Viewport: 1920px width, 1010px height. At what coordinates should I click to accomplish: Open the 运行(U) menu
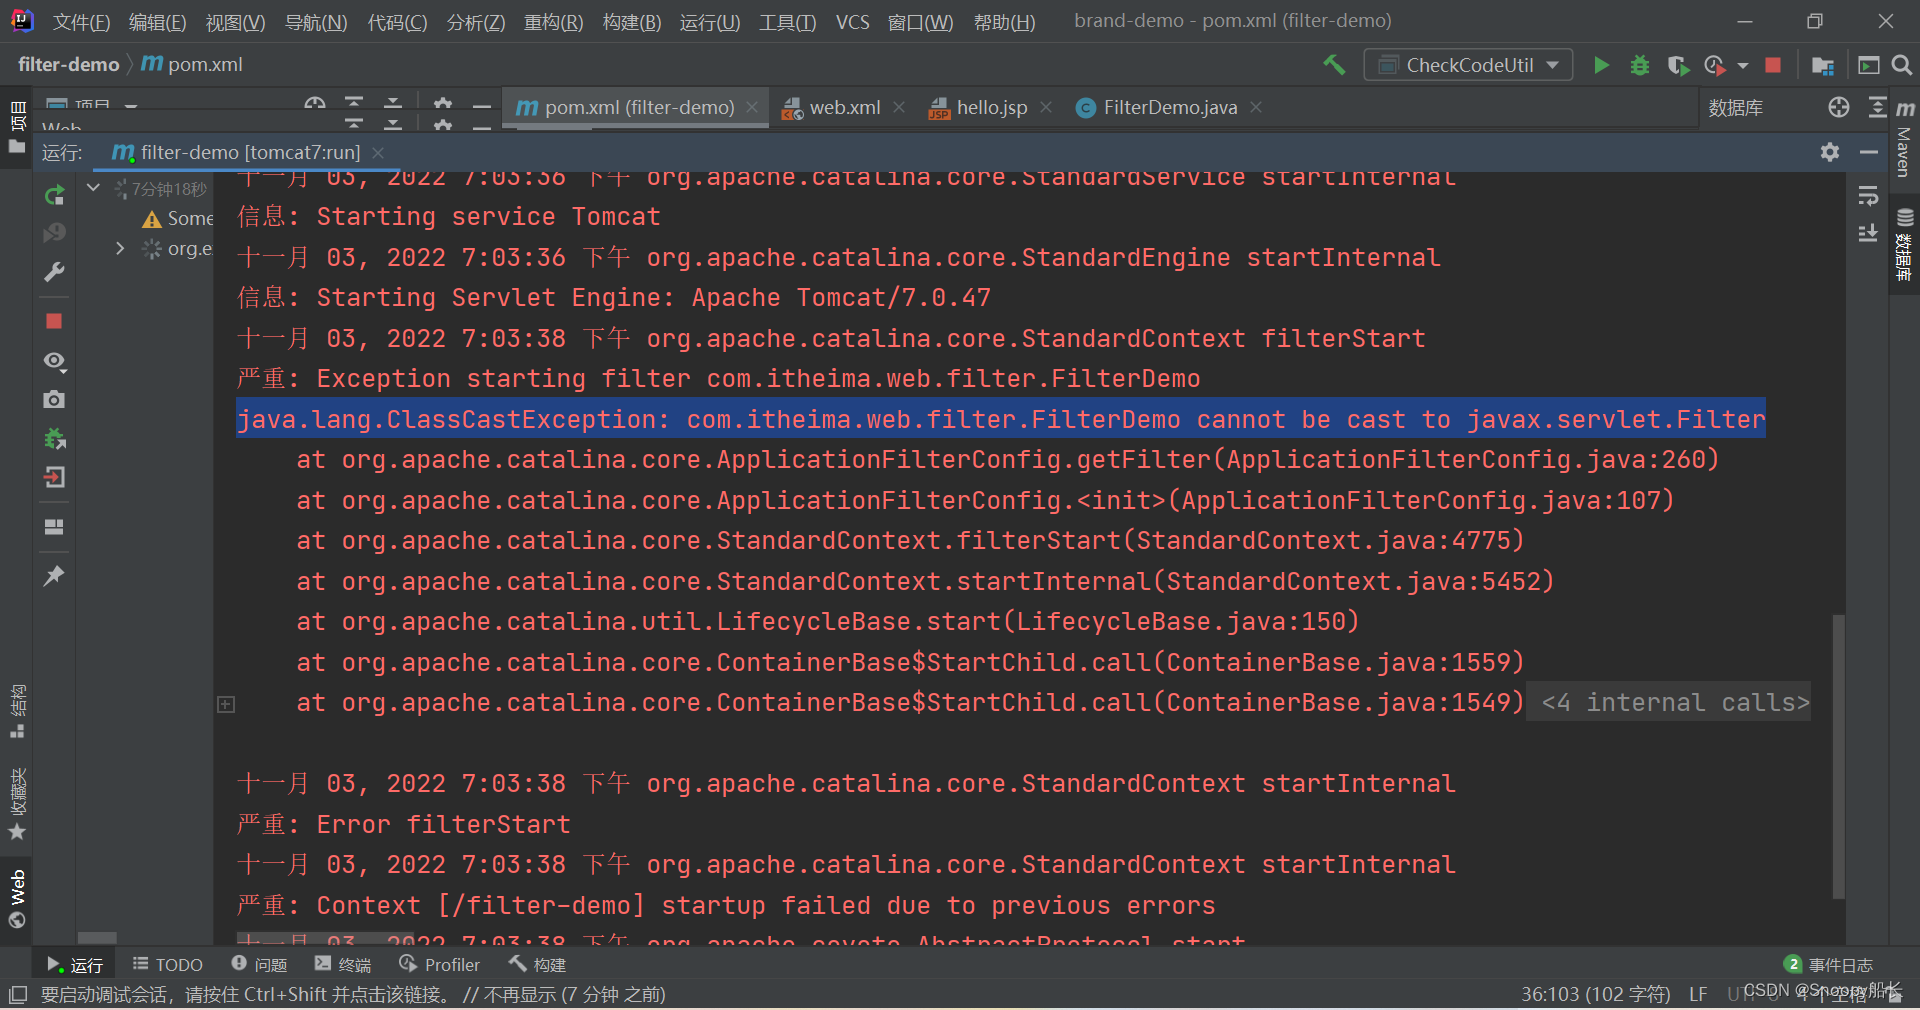tap(710, 22)
